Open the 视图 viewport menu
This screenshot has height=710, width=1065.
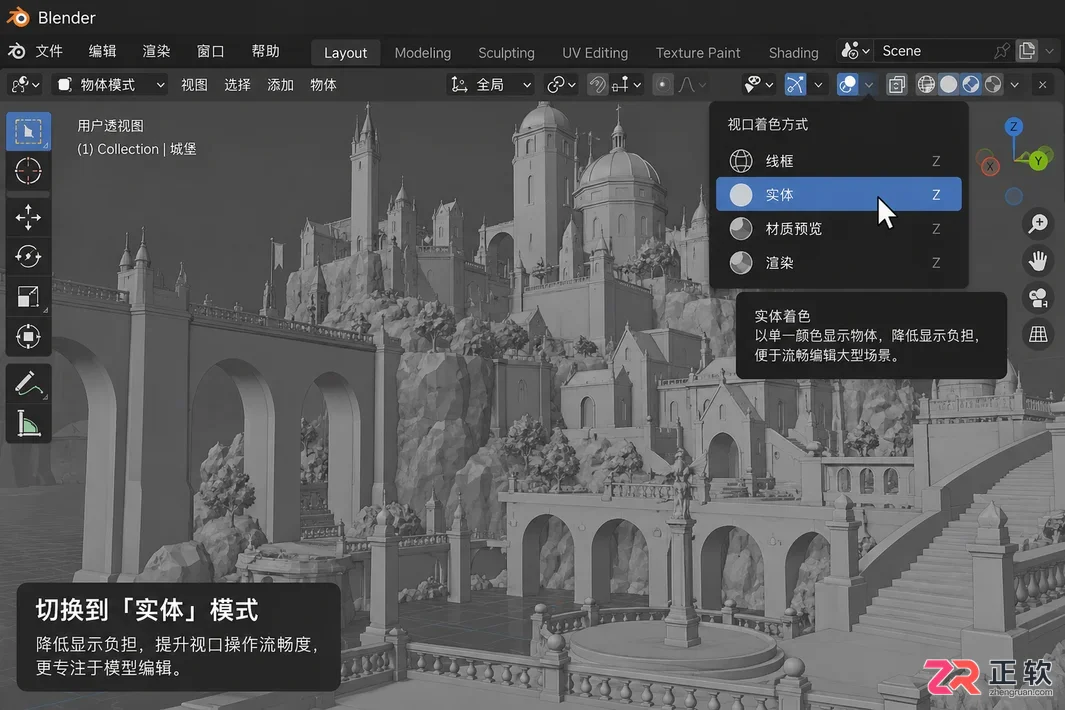[x=194, y=85]
